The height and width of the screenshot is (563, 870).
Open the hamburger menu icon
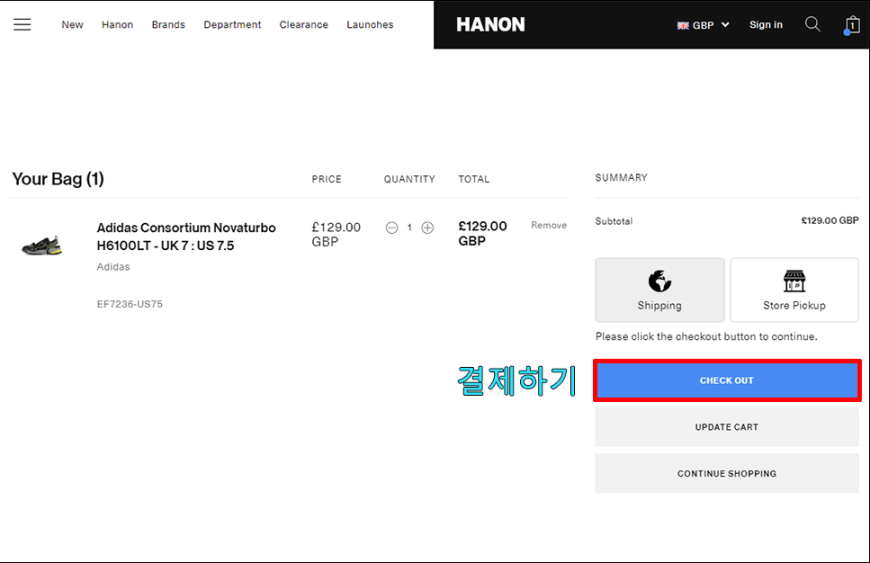click(22, 24)
